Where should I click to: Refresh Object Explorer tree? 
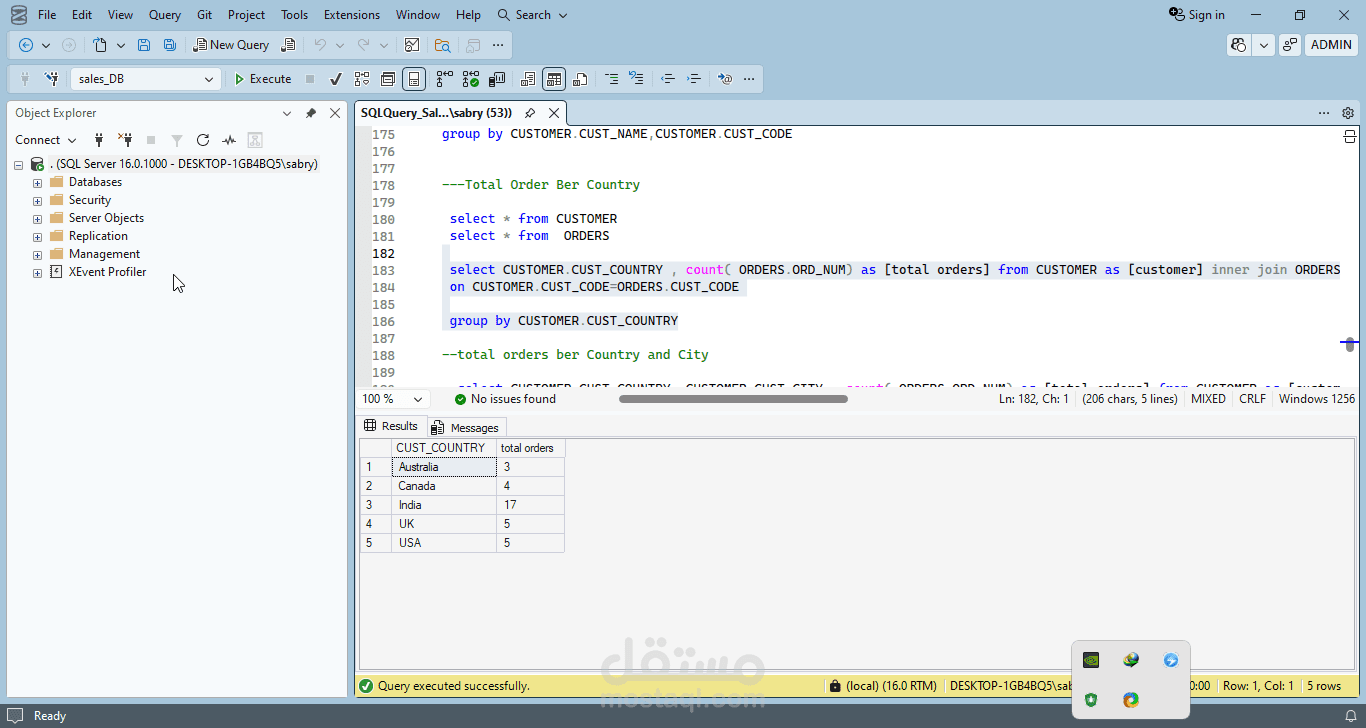point(203,140)
